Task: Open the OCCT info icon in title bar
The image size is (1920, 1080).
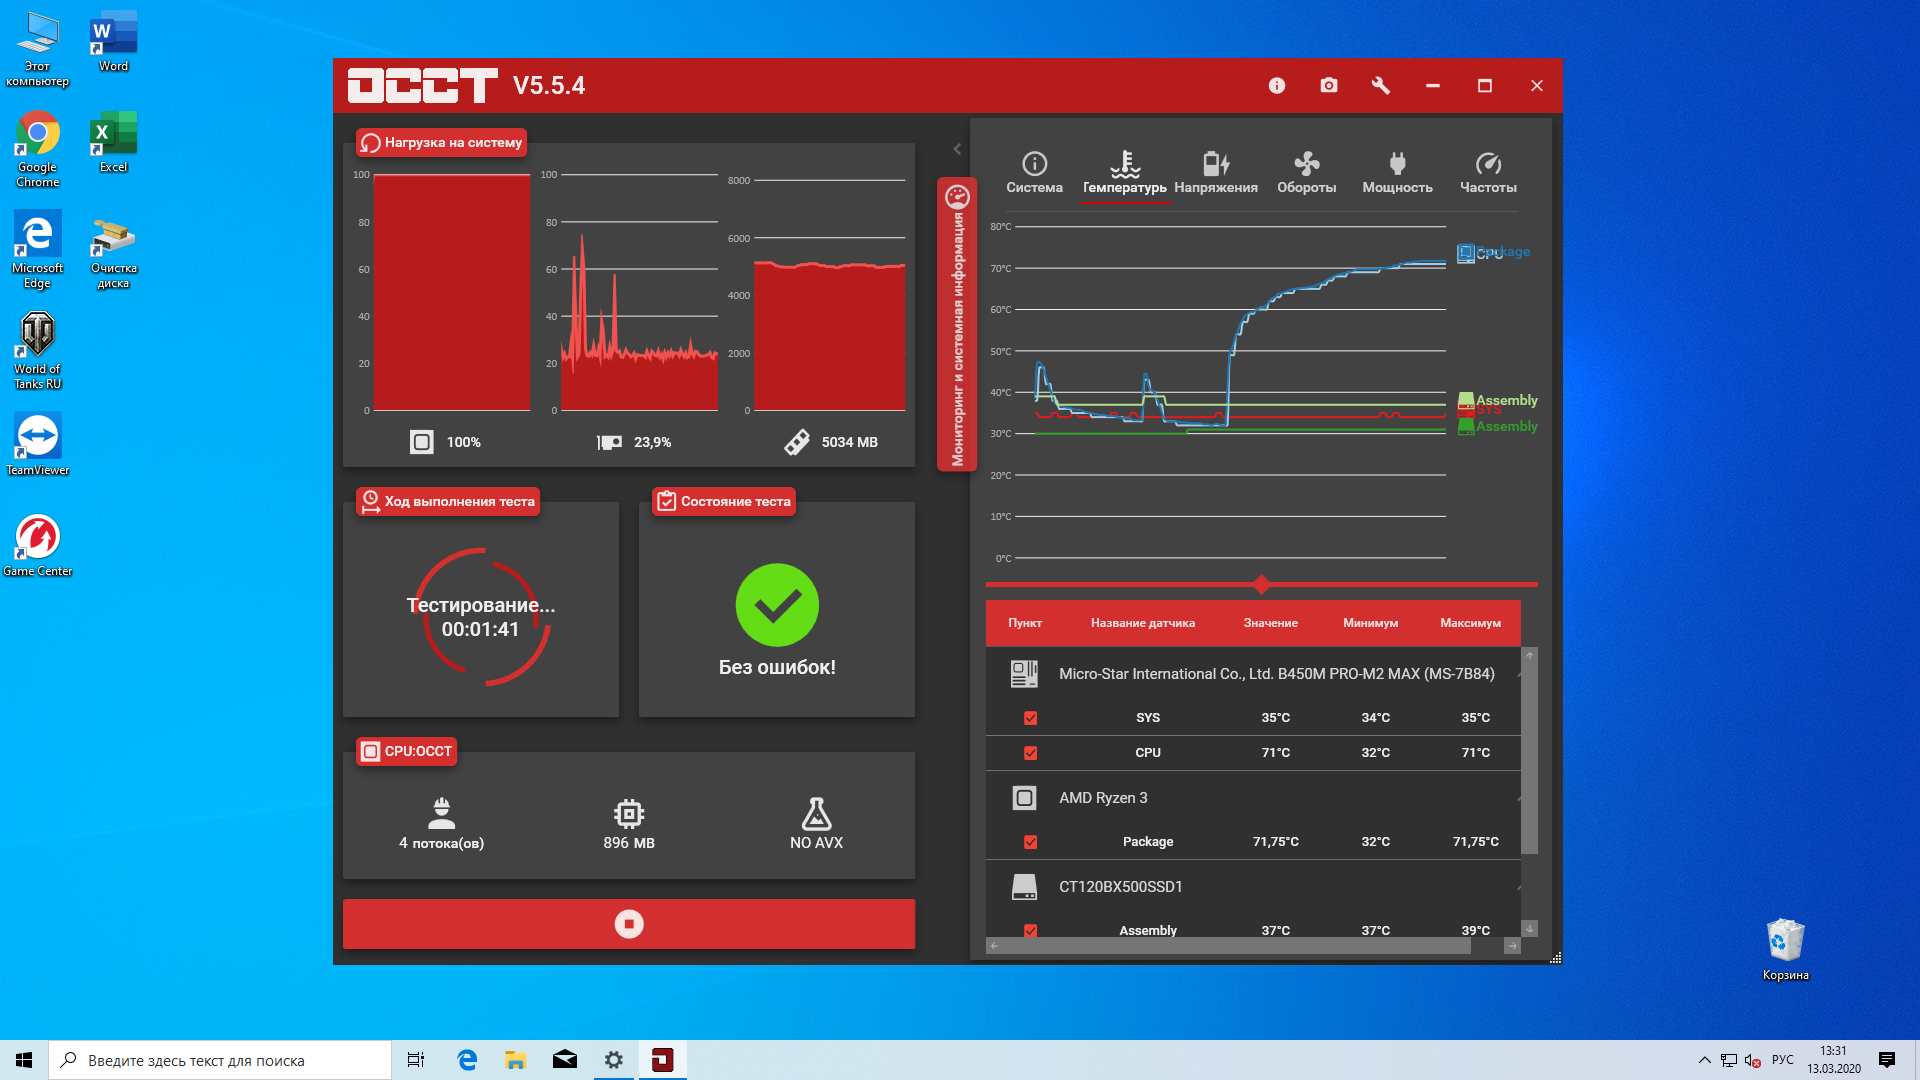Action: tap(1276, 86)
